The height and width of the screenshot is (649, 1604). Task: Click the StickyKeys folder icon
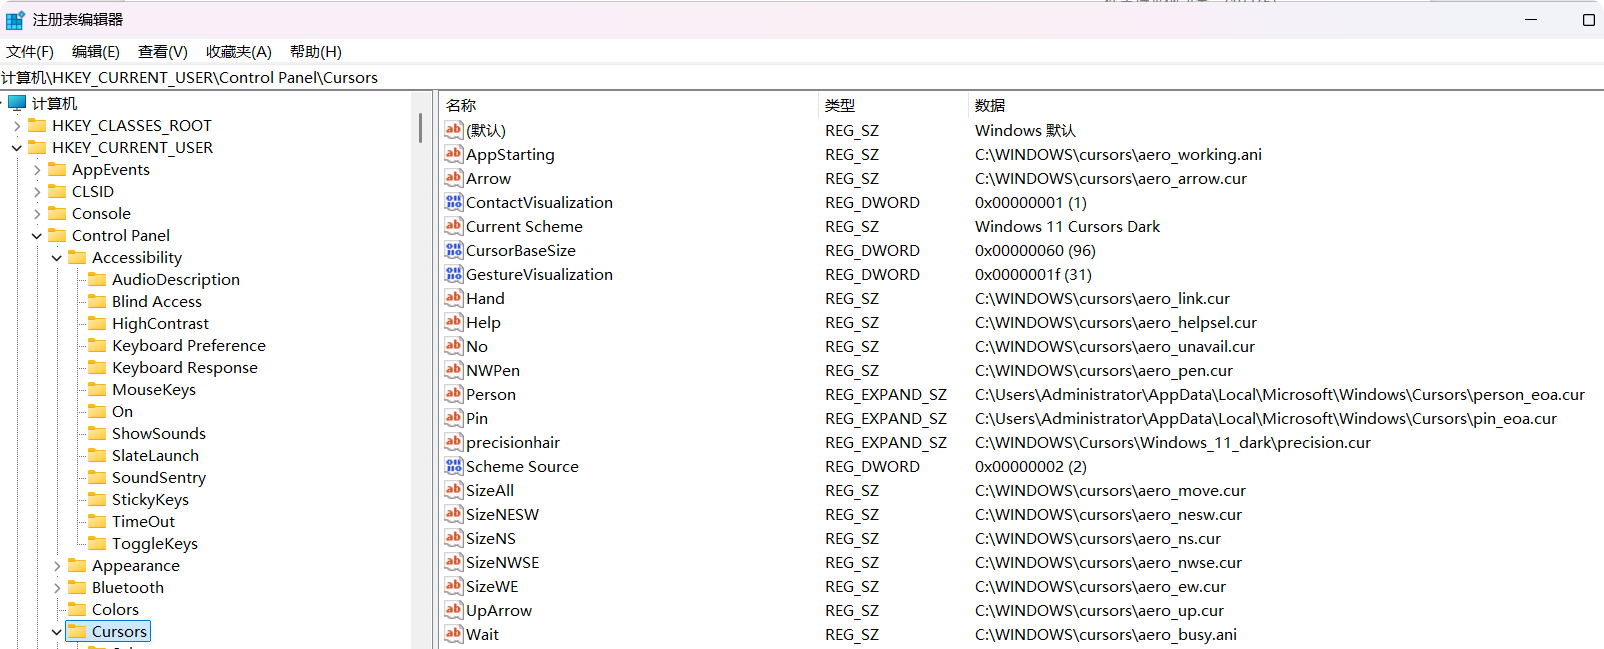click(97, 499)
